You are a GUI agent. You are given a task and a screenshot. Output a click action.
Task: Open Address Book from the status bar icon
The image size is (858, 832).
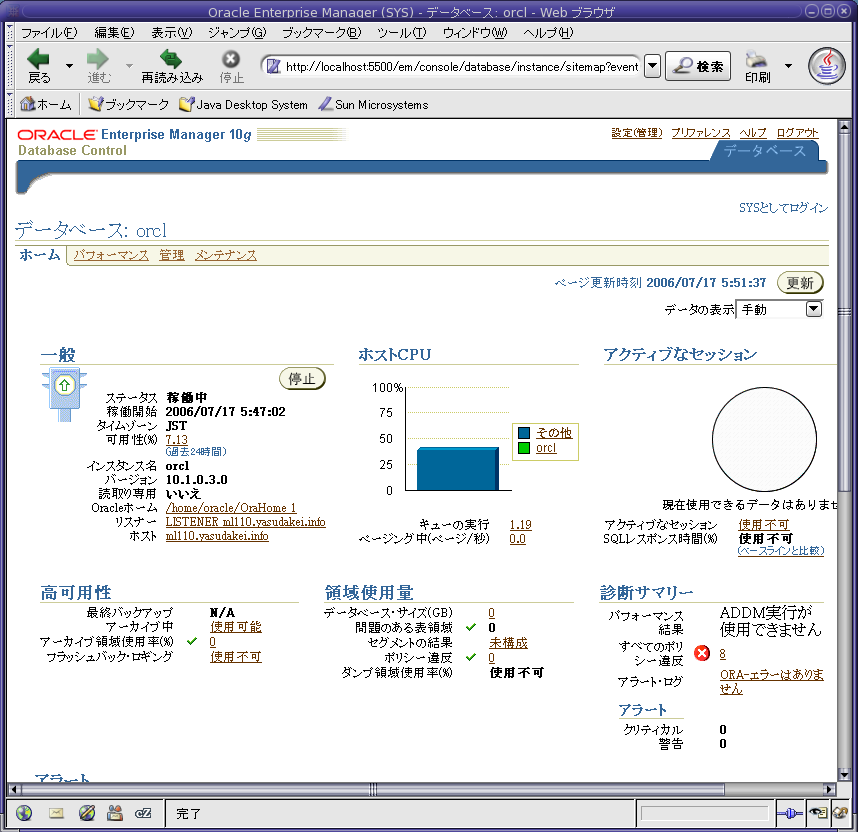coord(114,813)
